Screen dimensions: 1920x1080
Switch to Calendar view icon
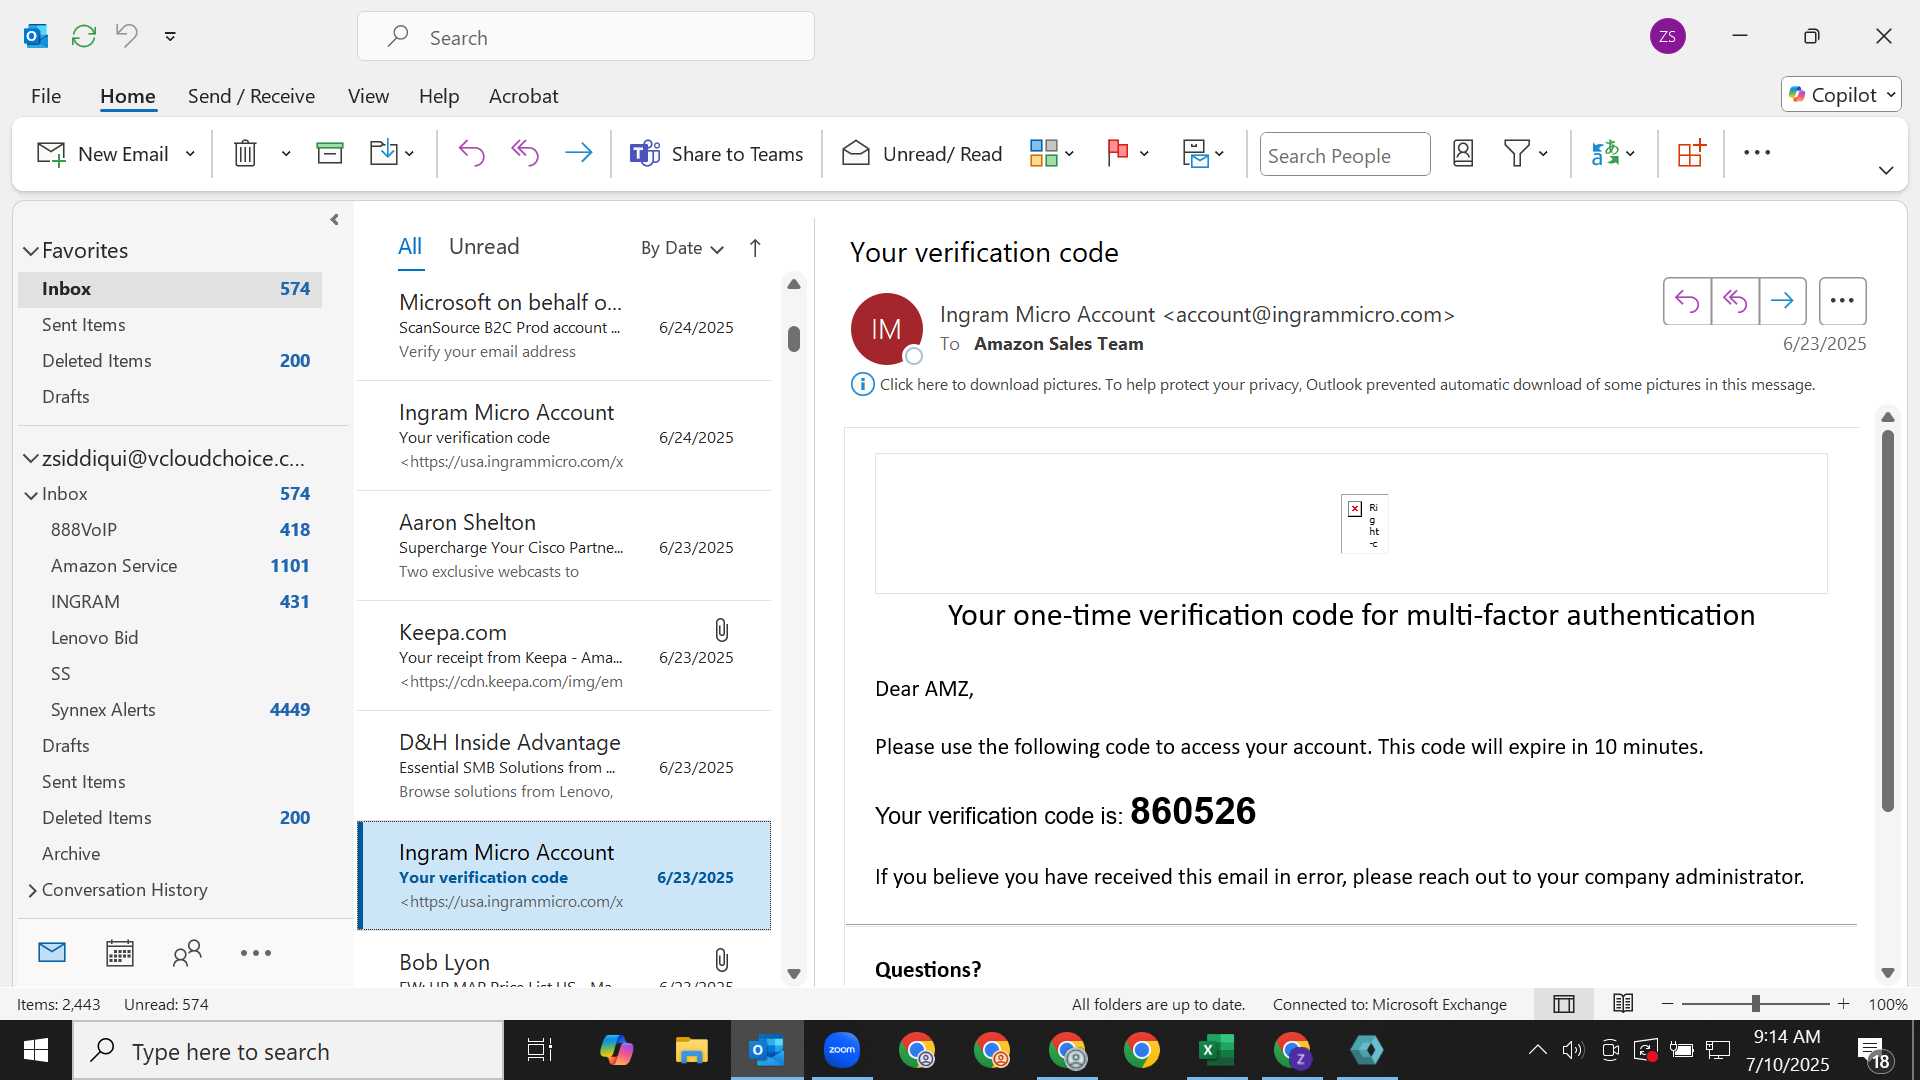point(120,953)
